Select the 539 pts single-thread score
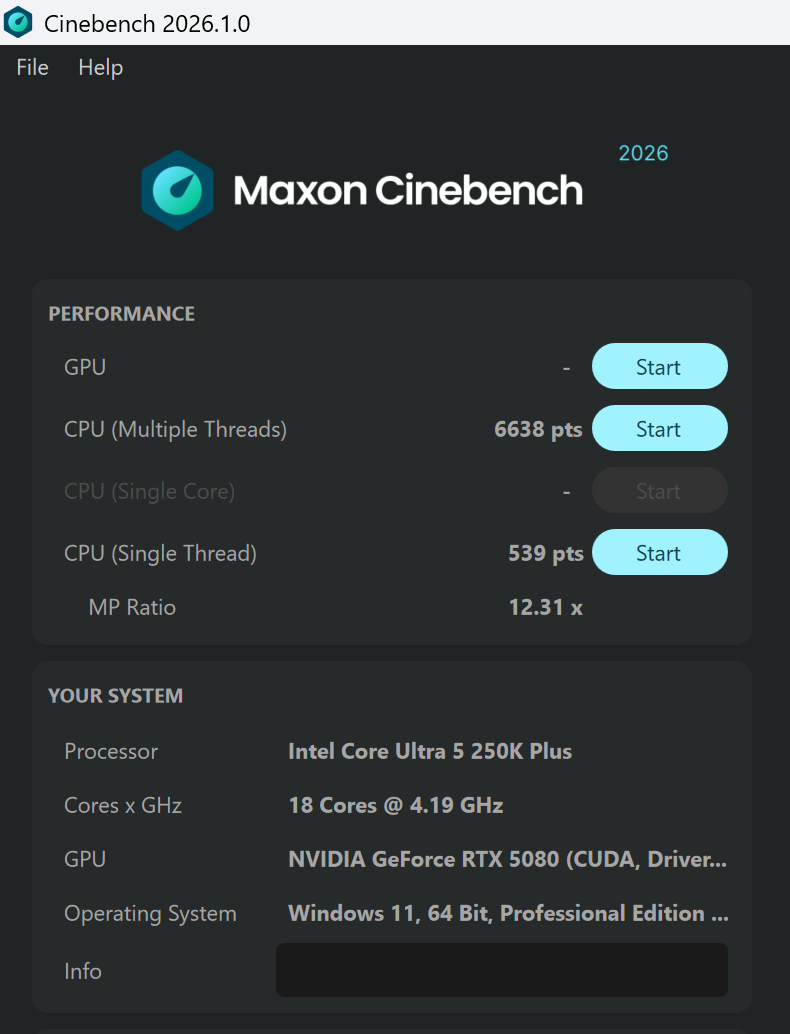 pos(545,552)
